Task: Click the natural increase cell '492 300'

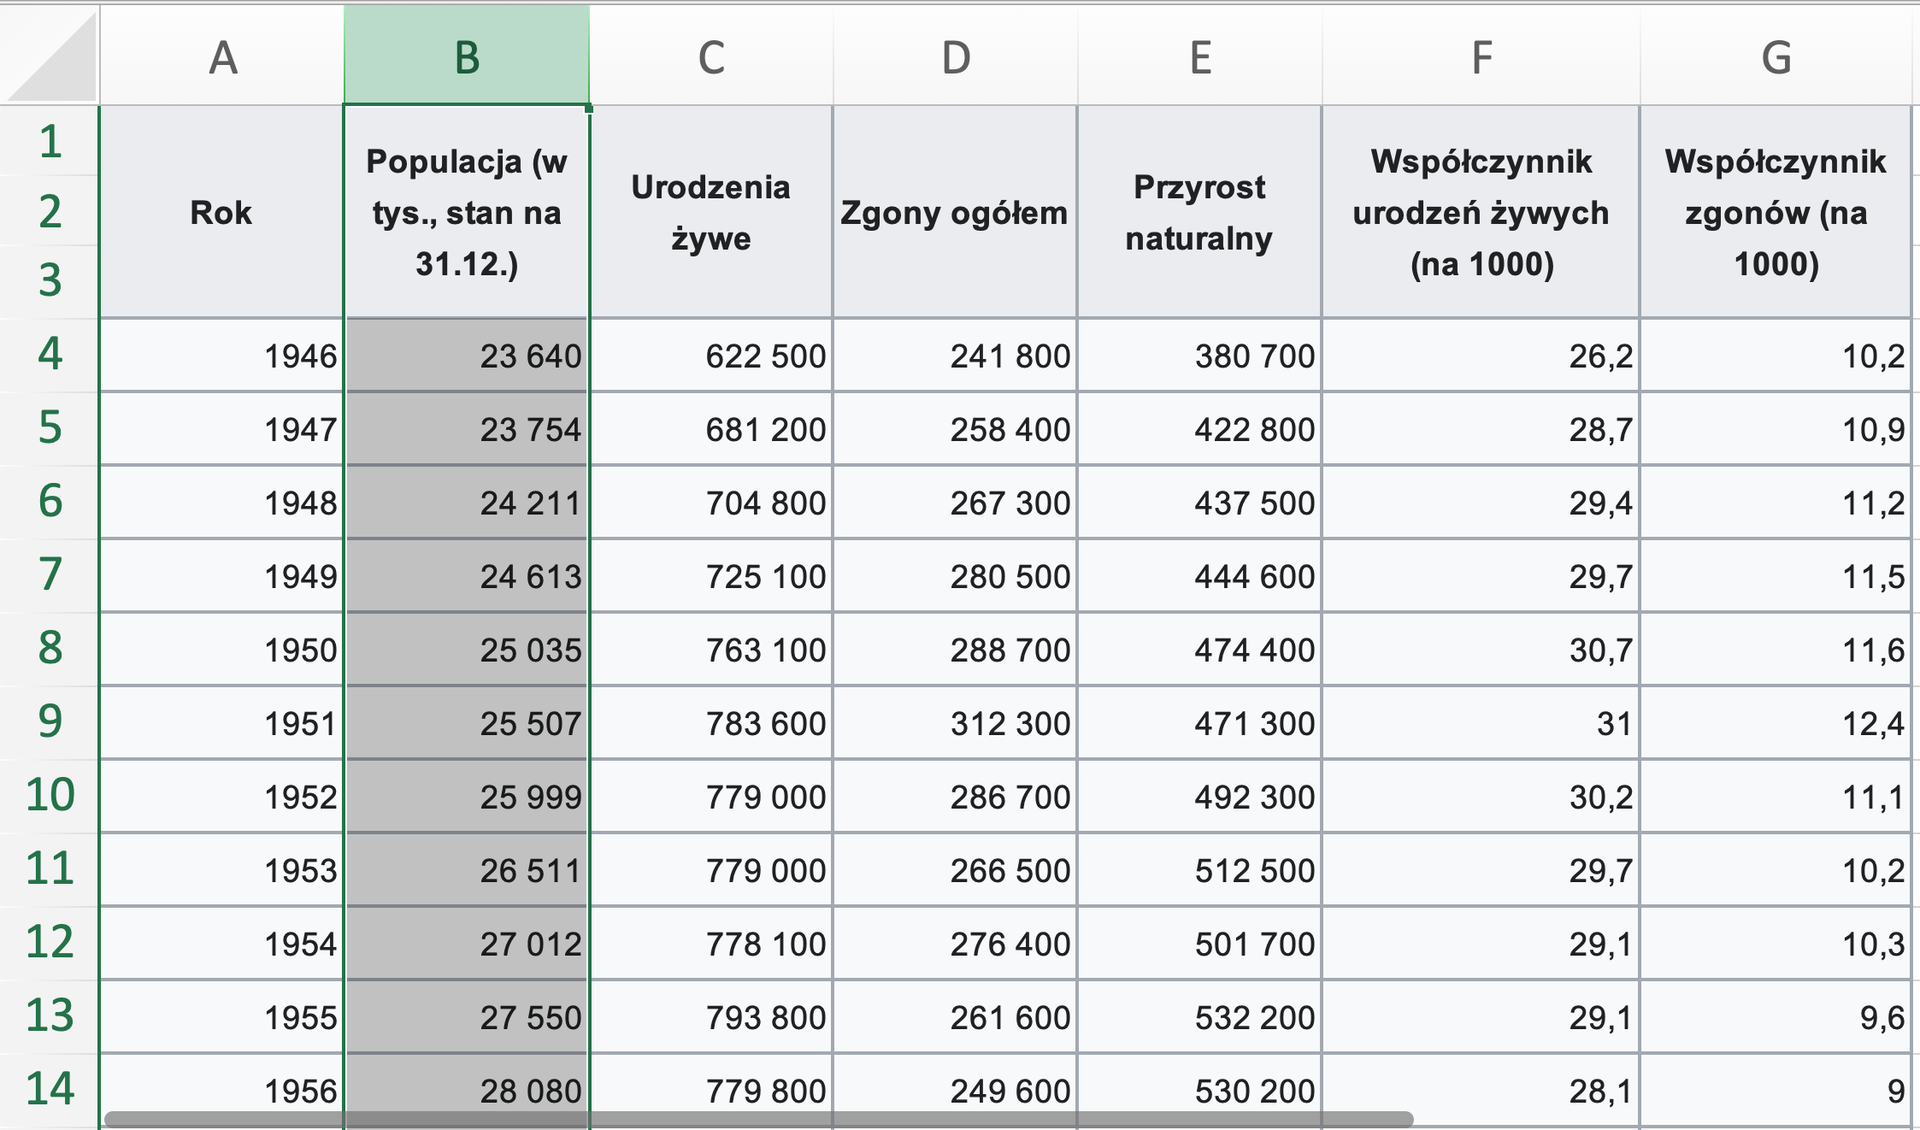Action: coord(1200,796)
